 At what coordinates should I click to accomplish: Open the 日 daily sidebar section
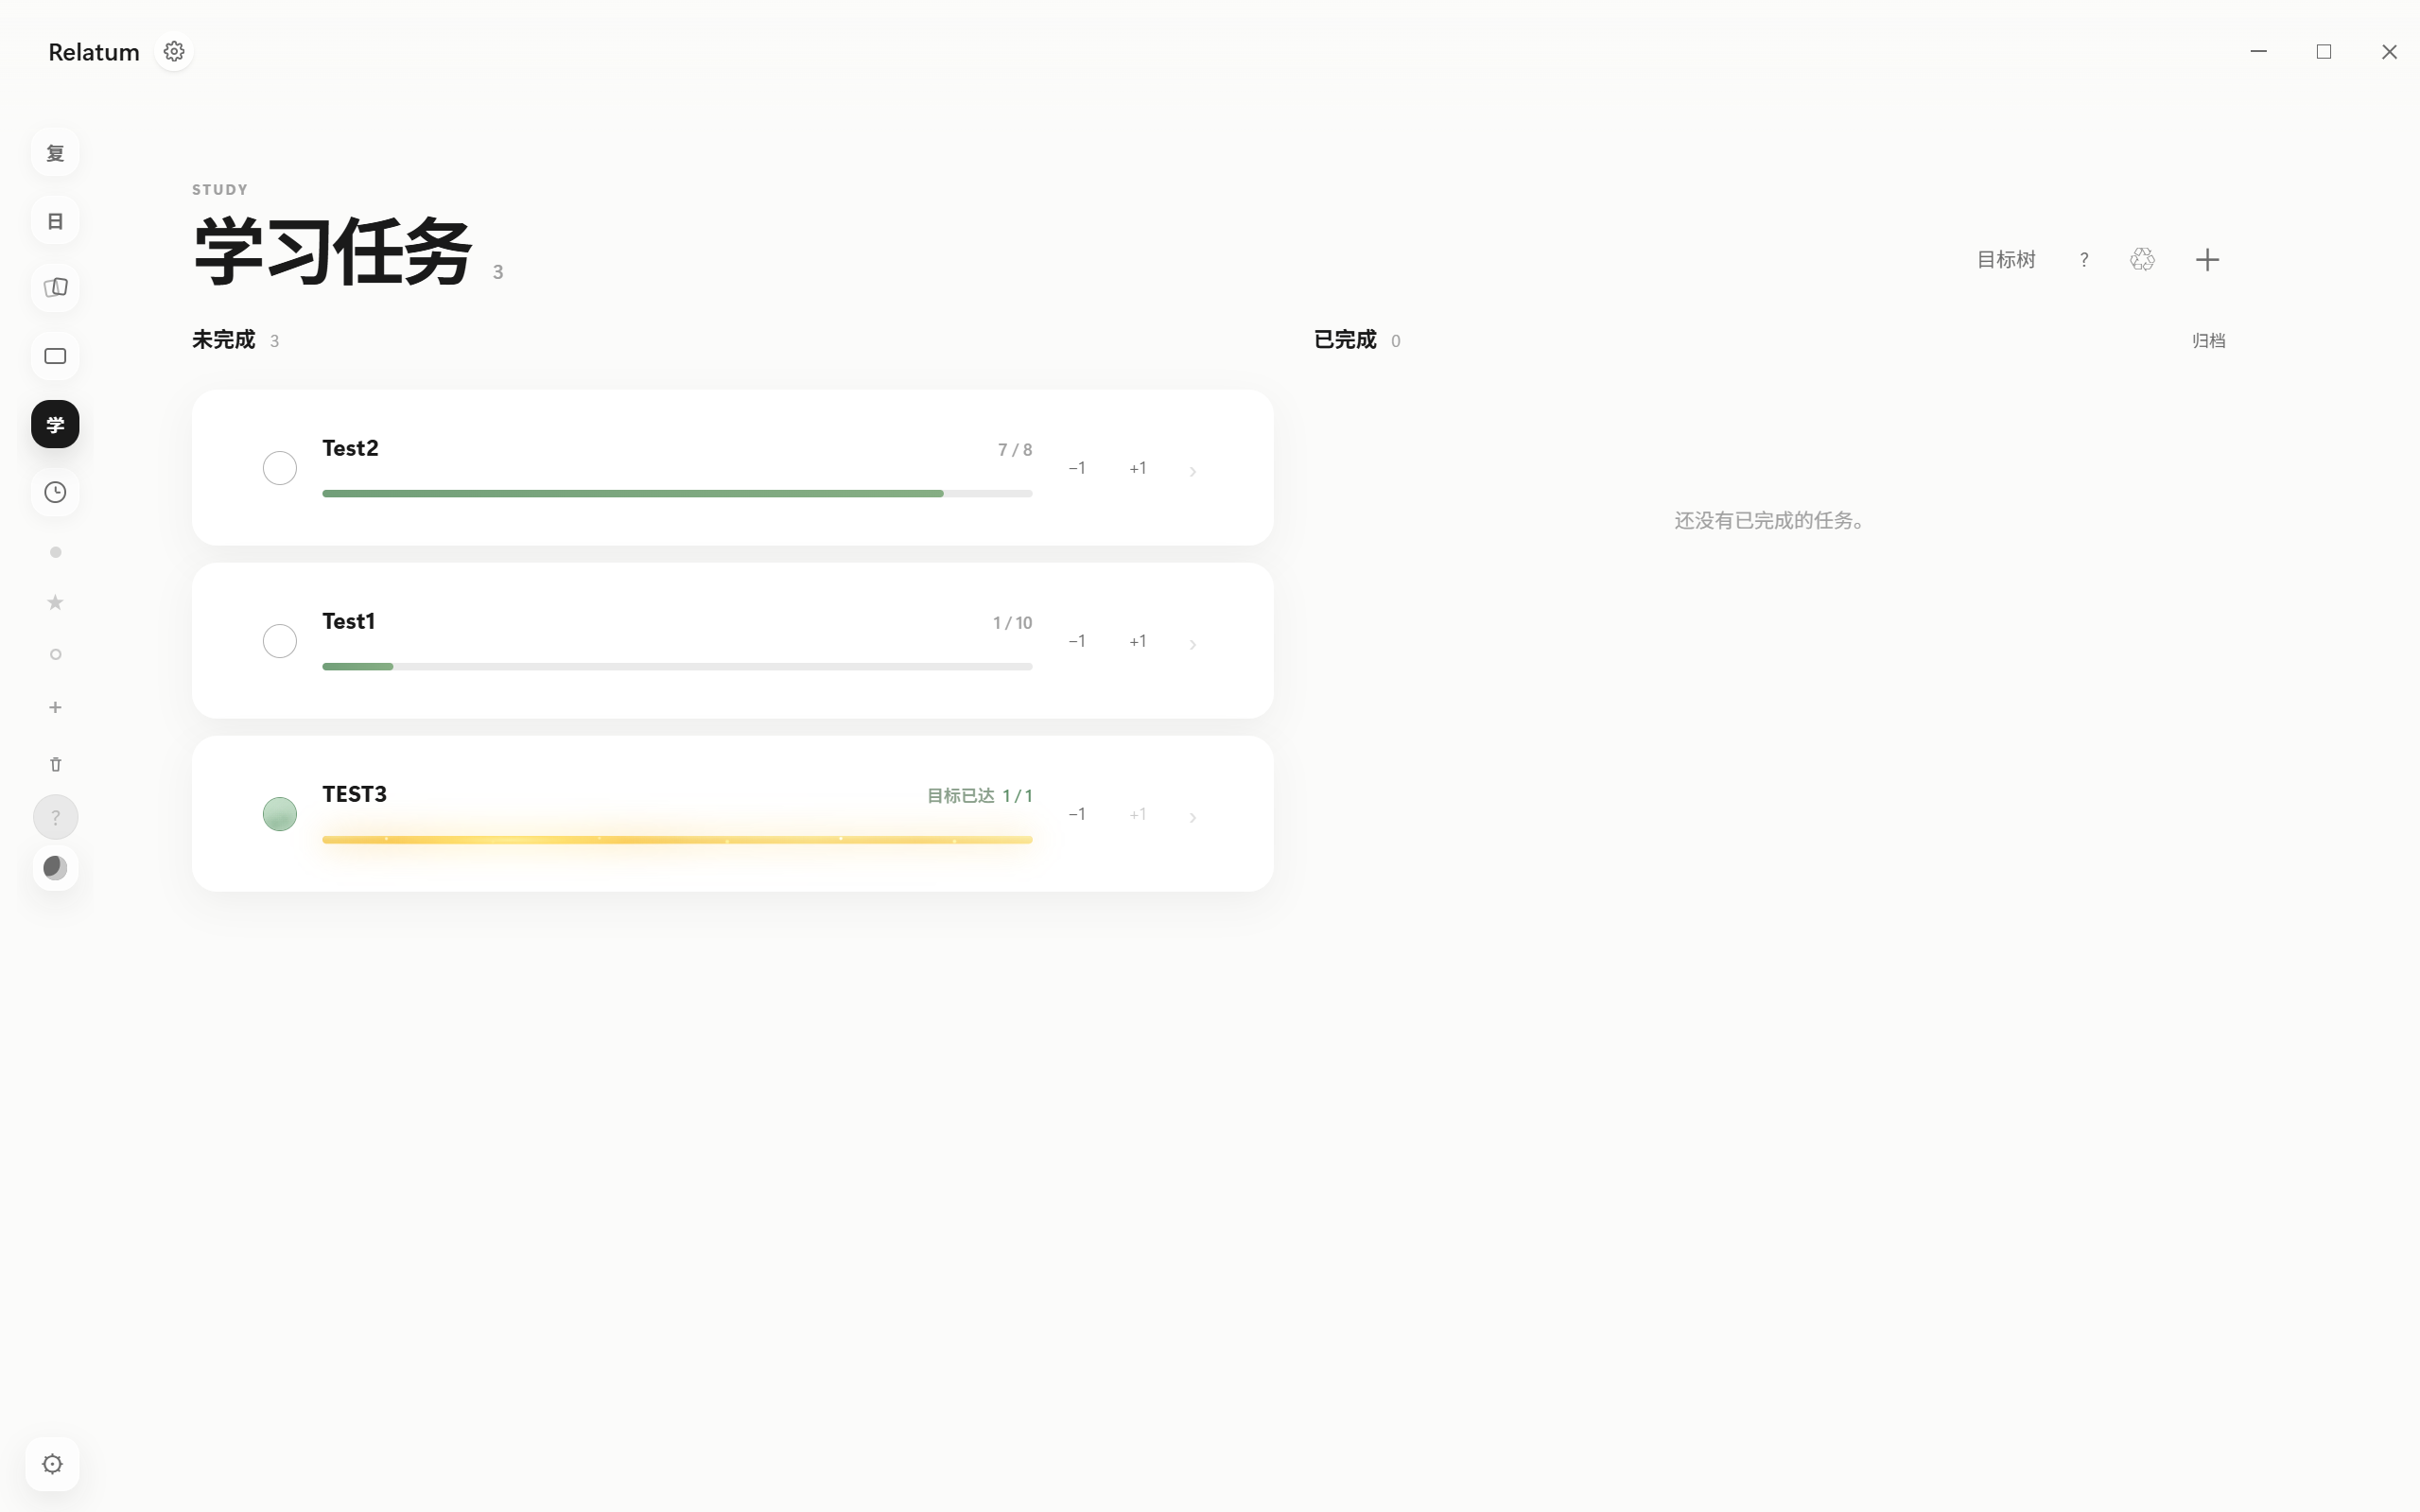click(x=55, y=221)
